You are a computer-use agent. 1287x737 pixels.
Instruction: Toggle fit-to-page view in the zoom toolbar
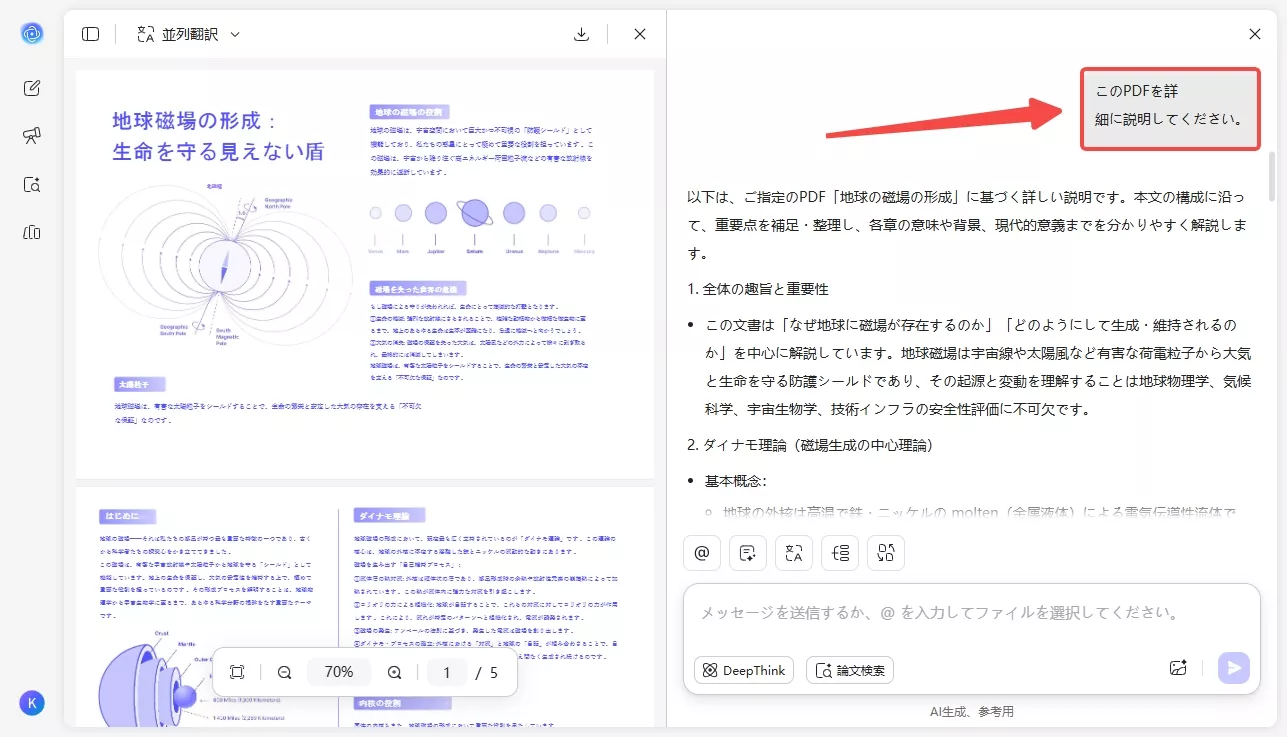(237, 672)
